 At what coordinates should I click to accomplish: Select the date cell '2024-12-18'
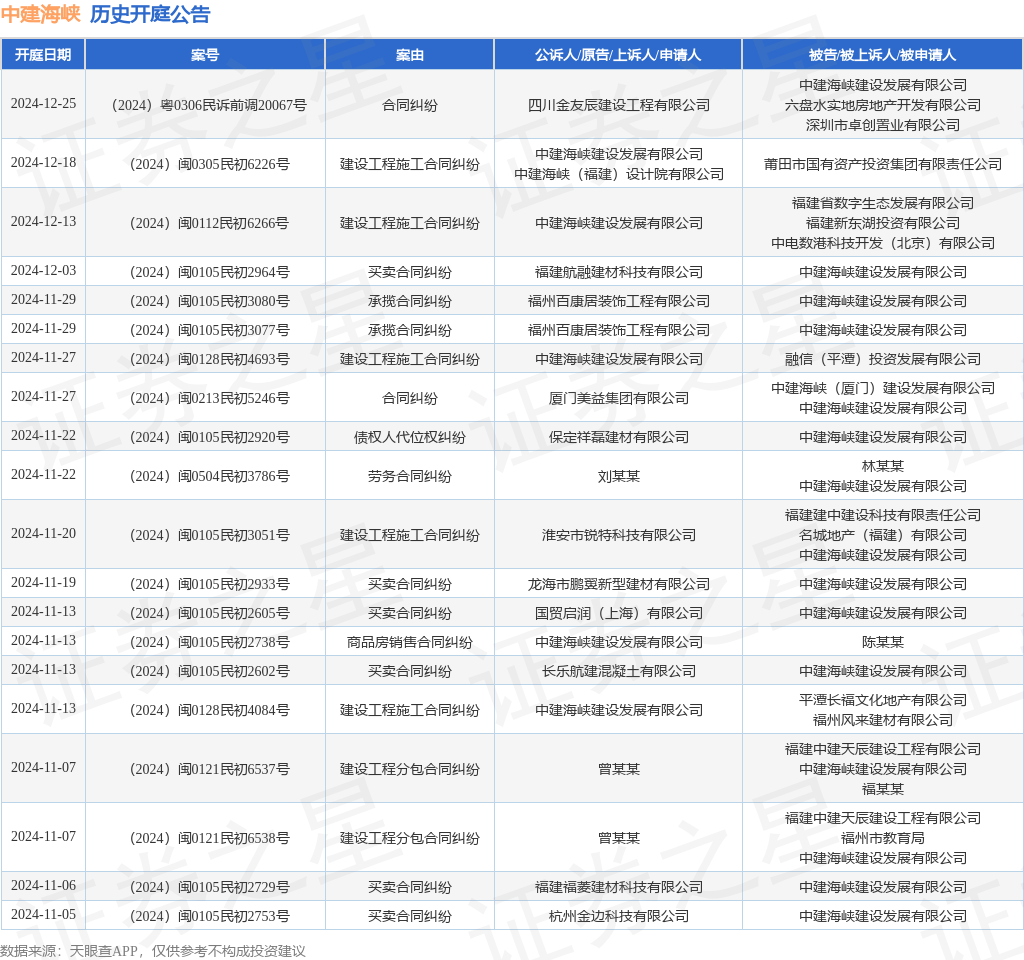coord(43,163)
